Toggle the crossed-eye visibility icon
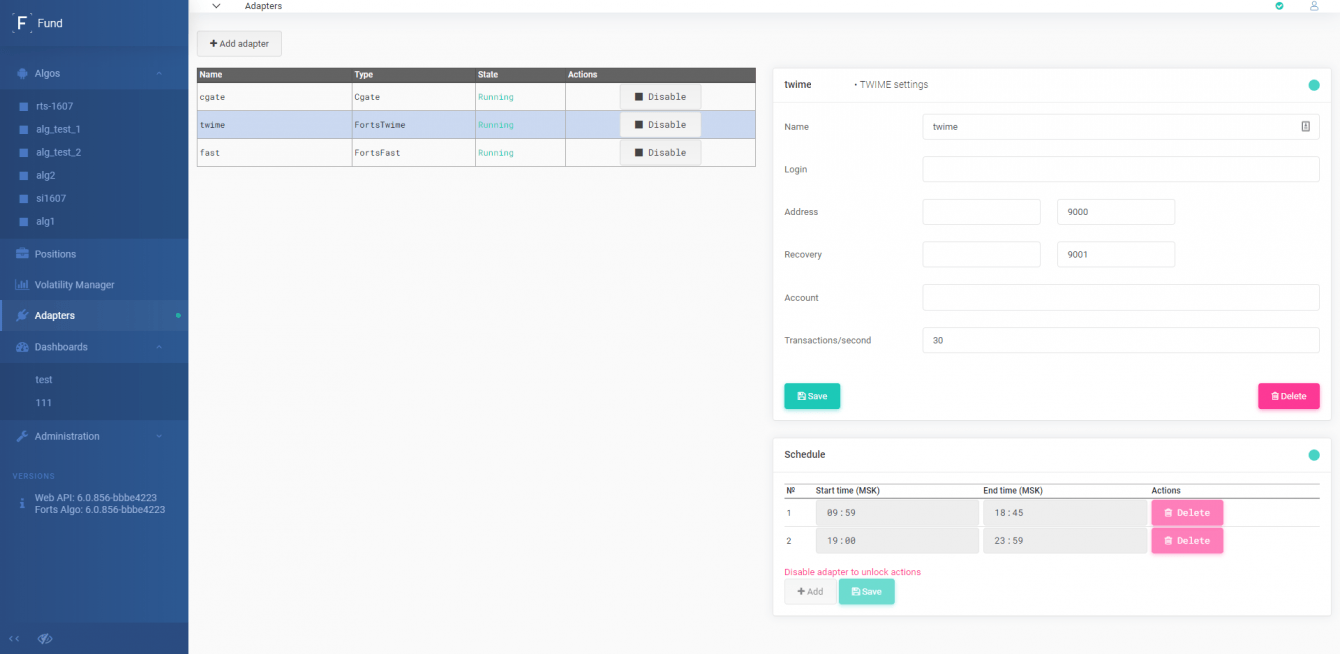Image resolution: width=1340 pixels, height=654 pixels. tap(44, 638)
